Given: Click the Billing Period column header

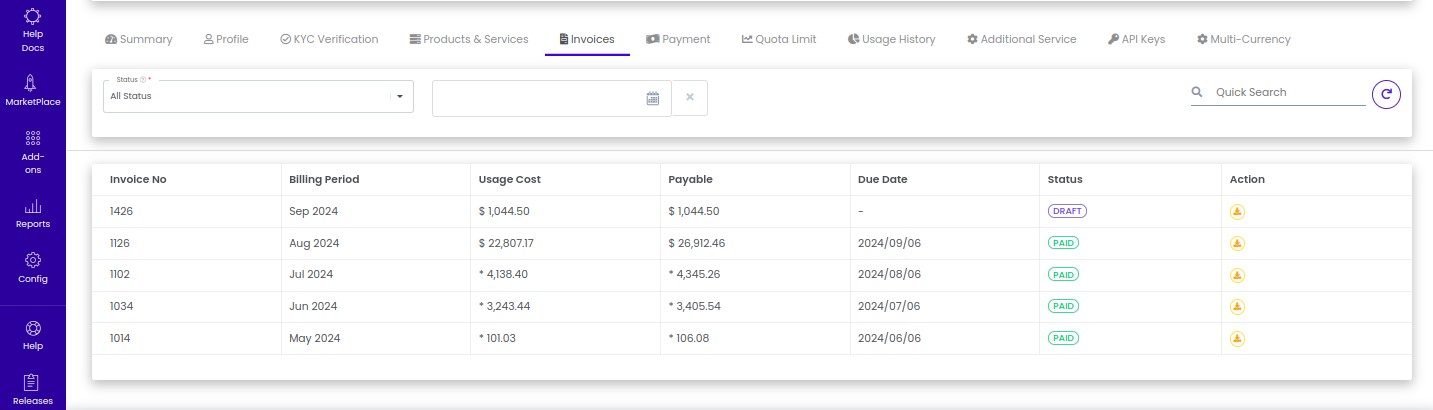Looking at the screenshot, I should pyautogui.click(x=324, y=180).
